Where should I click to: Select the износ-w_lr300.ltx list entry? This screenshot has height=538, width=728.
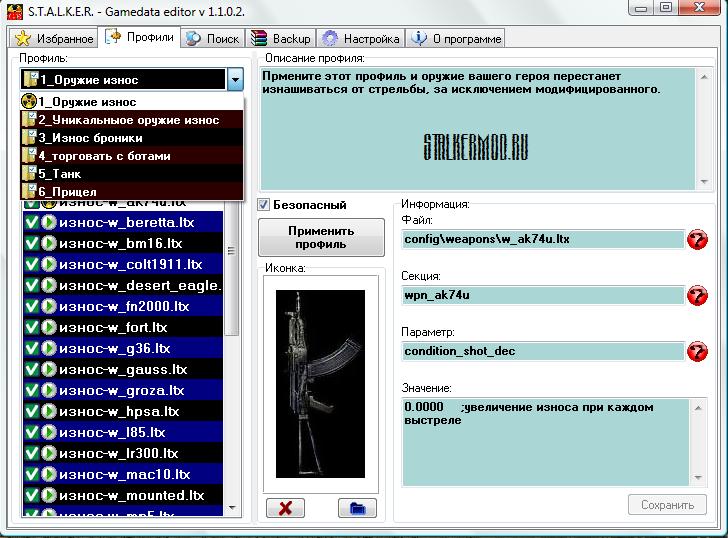coord(123,453)
